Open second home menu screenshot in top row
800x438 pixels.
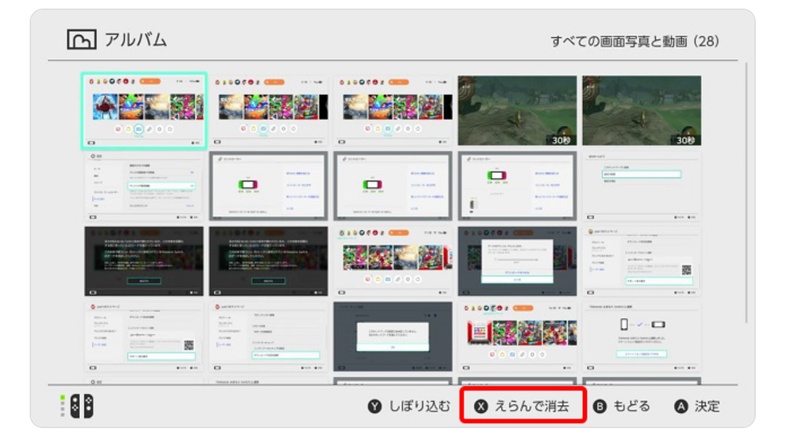[268, 111]
